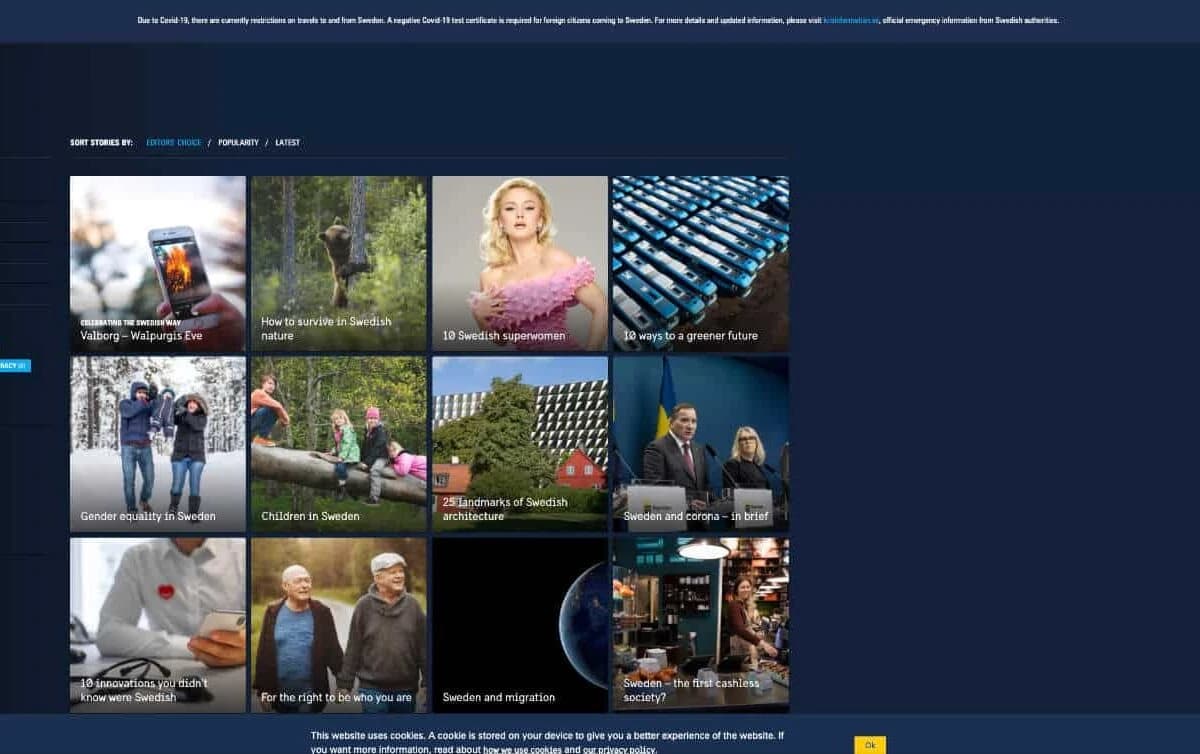The width and height of the screenshot is (1200, 754).
Task: Click the "how we use cookies" link
Action: 522,748
